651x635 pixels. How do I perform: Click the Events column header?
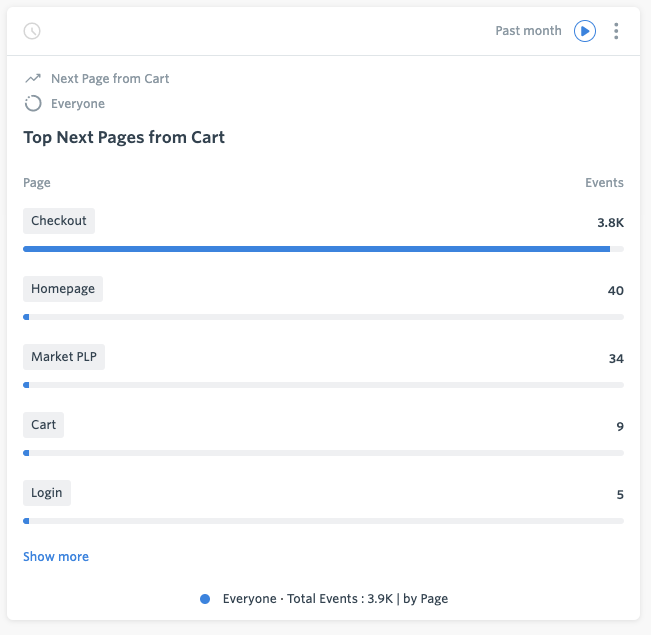[x=604, y=183]
